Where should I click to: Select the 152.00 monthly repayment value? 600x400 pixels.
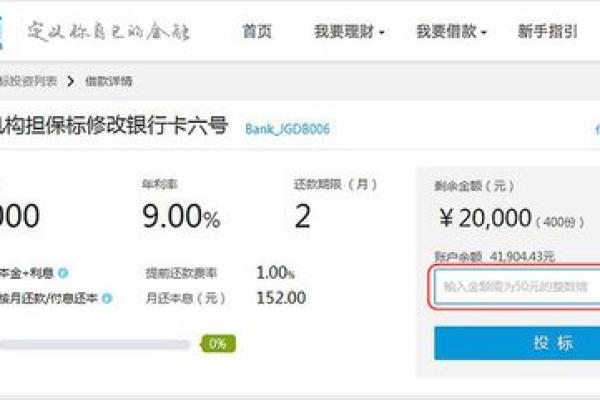point(281,298)
